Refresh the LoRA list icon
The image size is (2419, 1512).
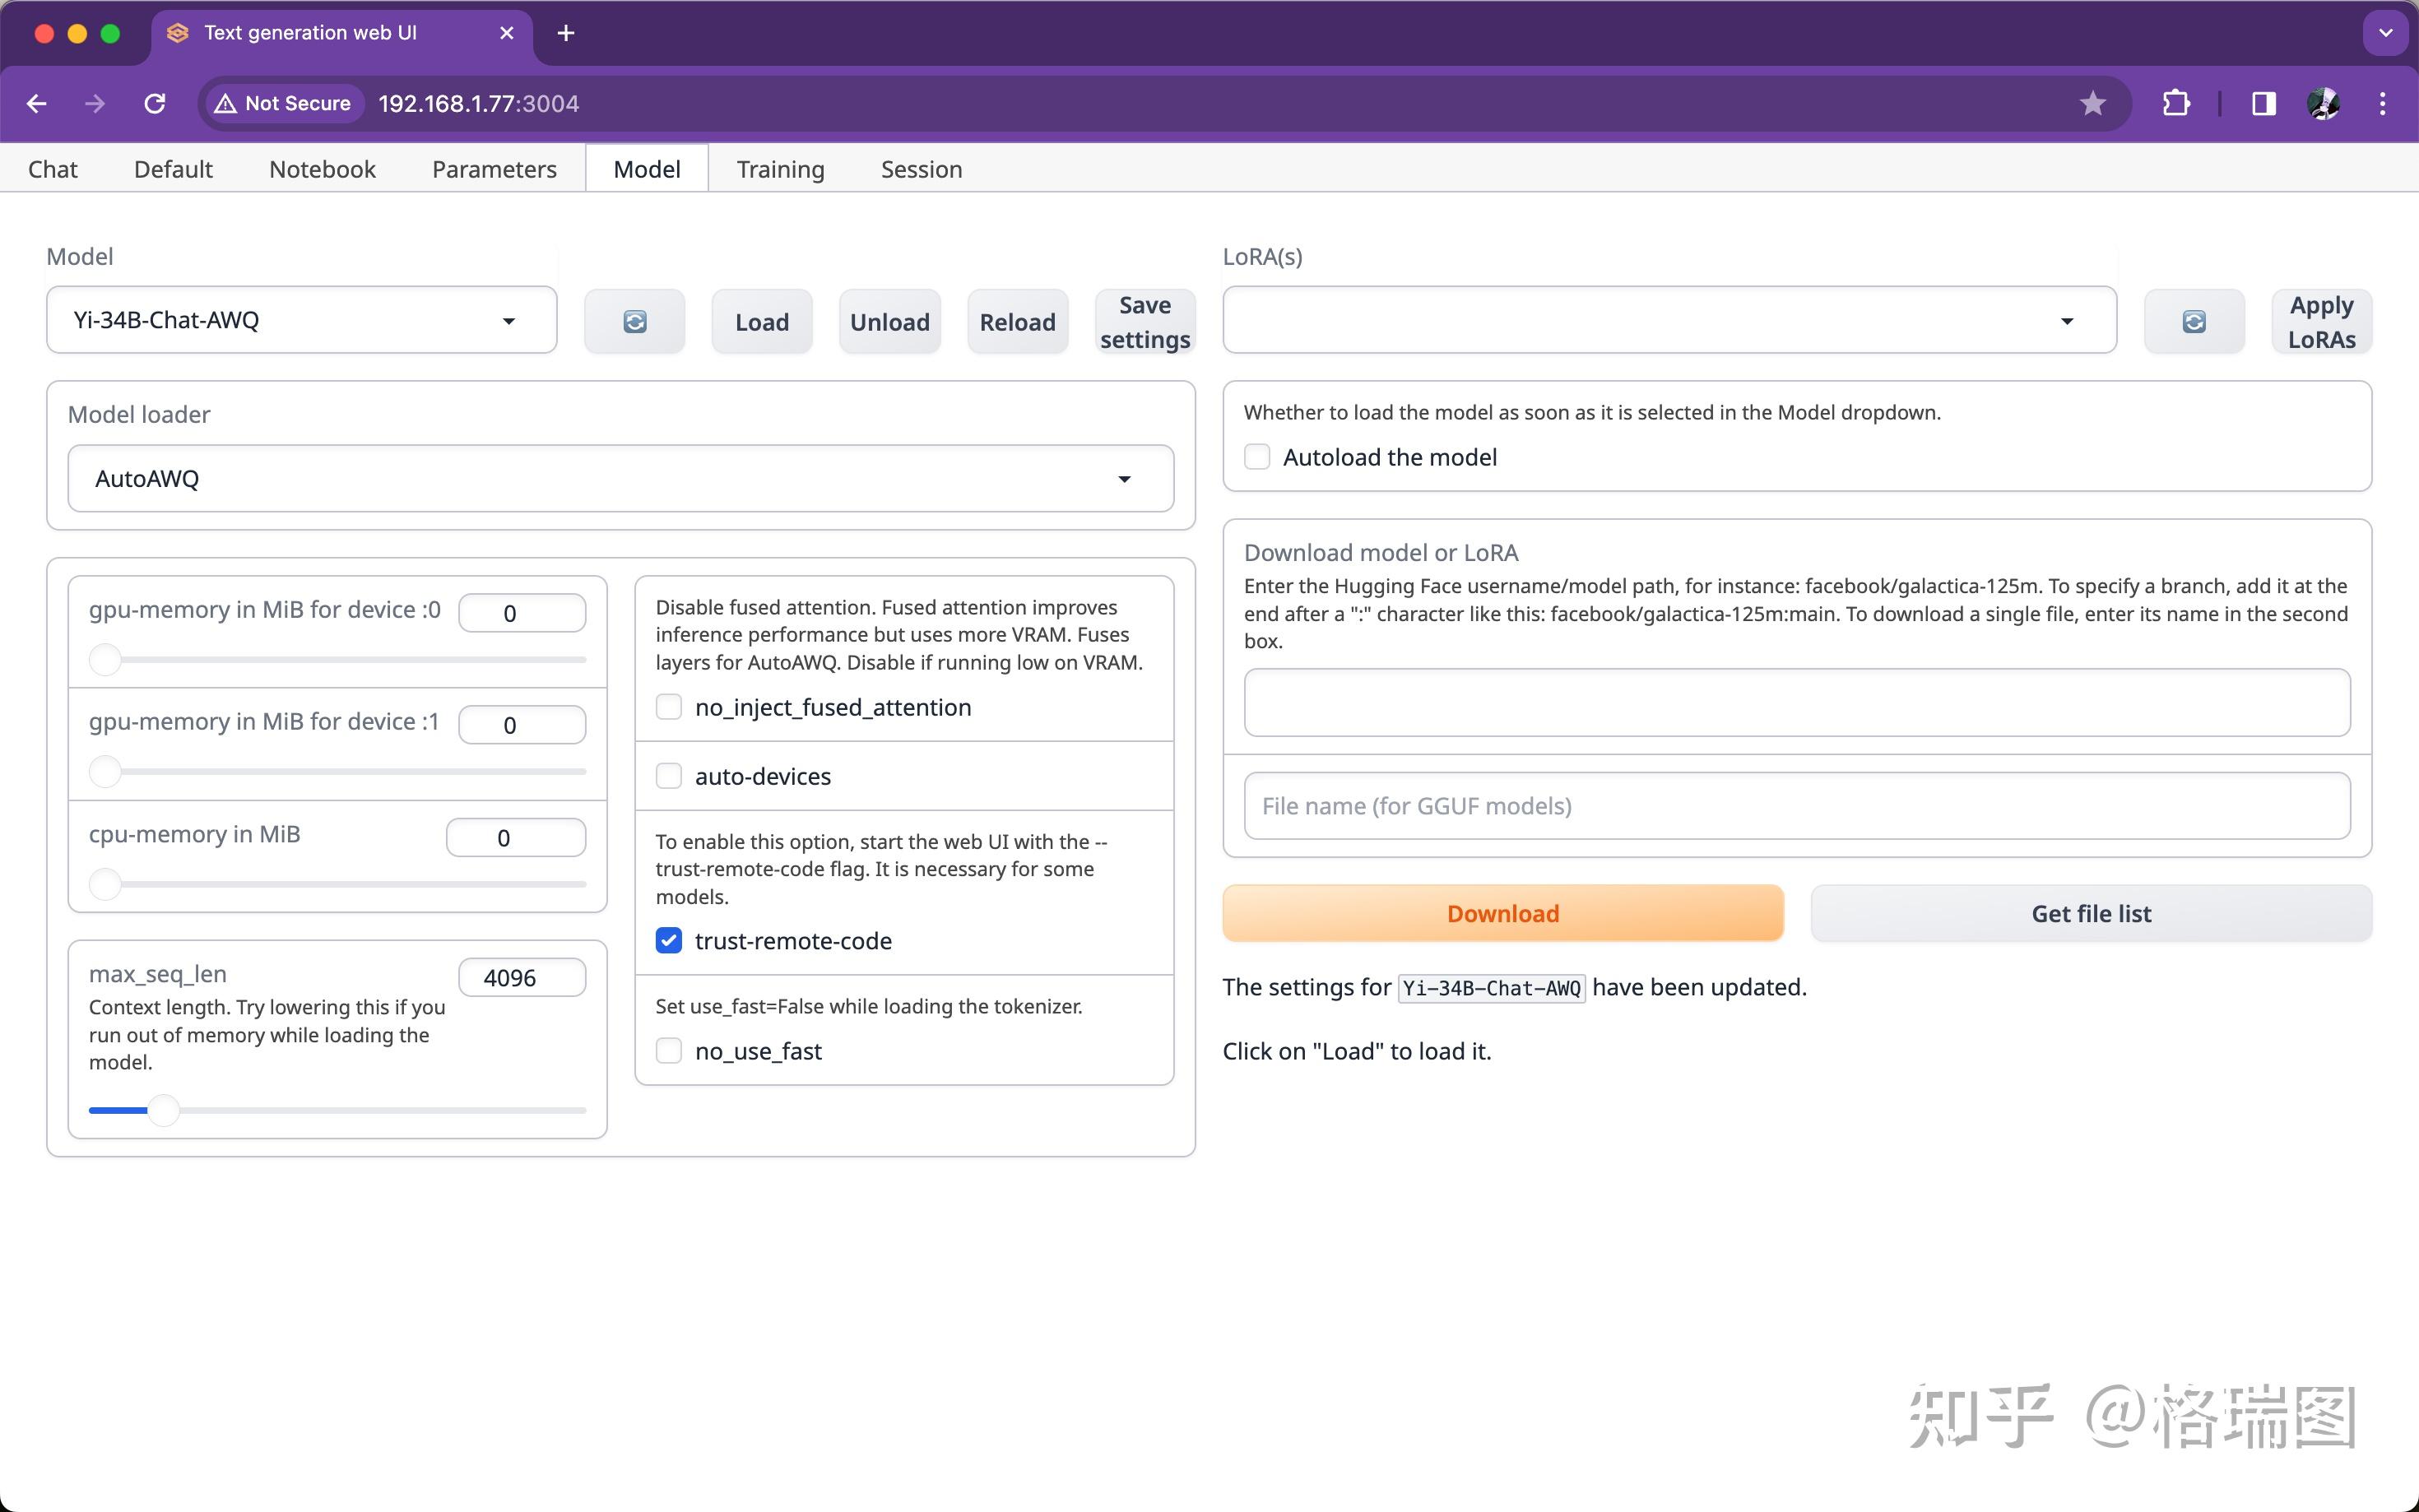(2193, 321)
